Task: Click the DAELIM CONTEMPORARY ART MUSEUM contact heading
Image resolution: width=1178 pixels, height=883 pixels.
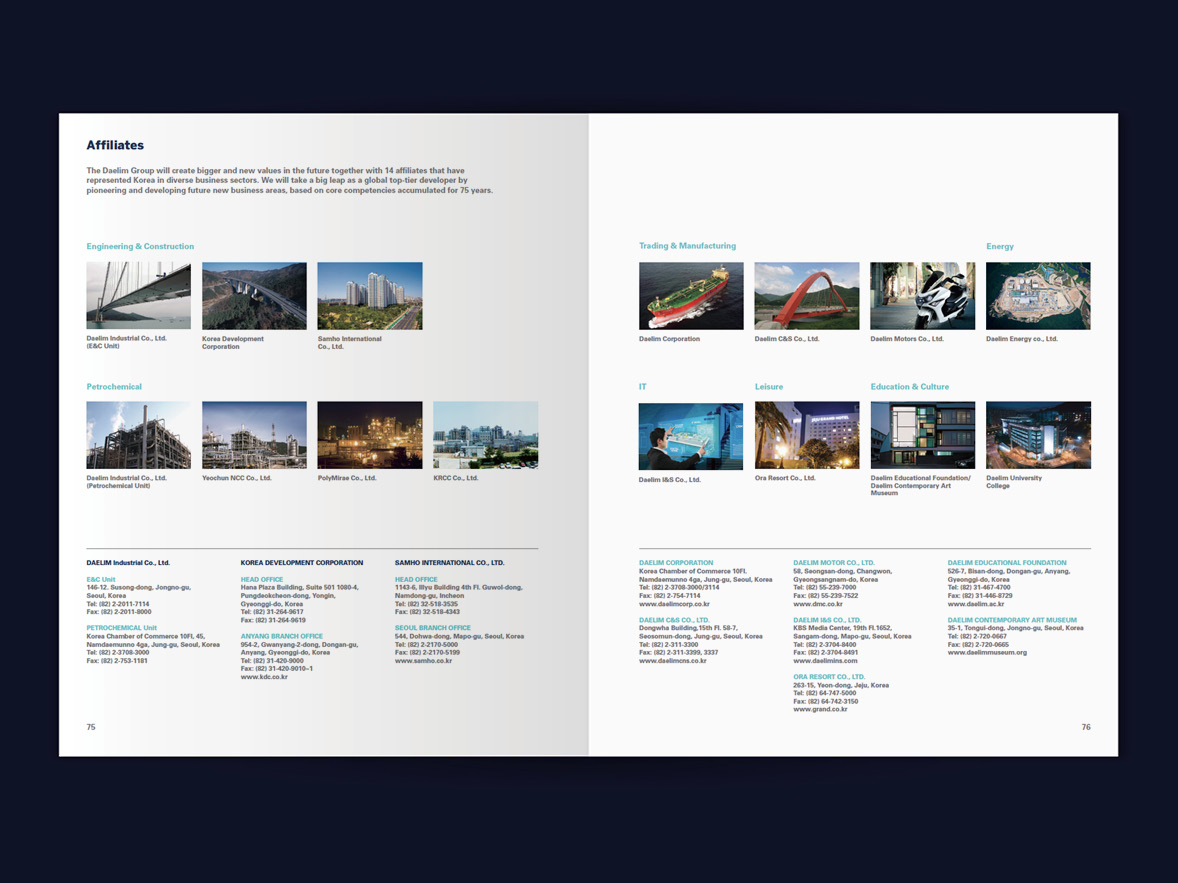Action: click(x=1011, y=620)
